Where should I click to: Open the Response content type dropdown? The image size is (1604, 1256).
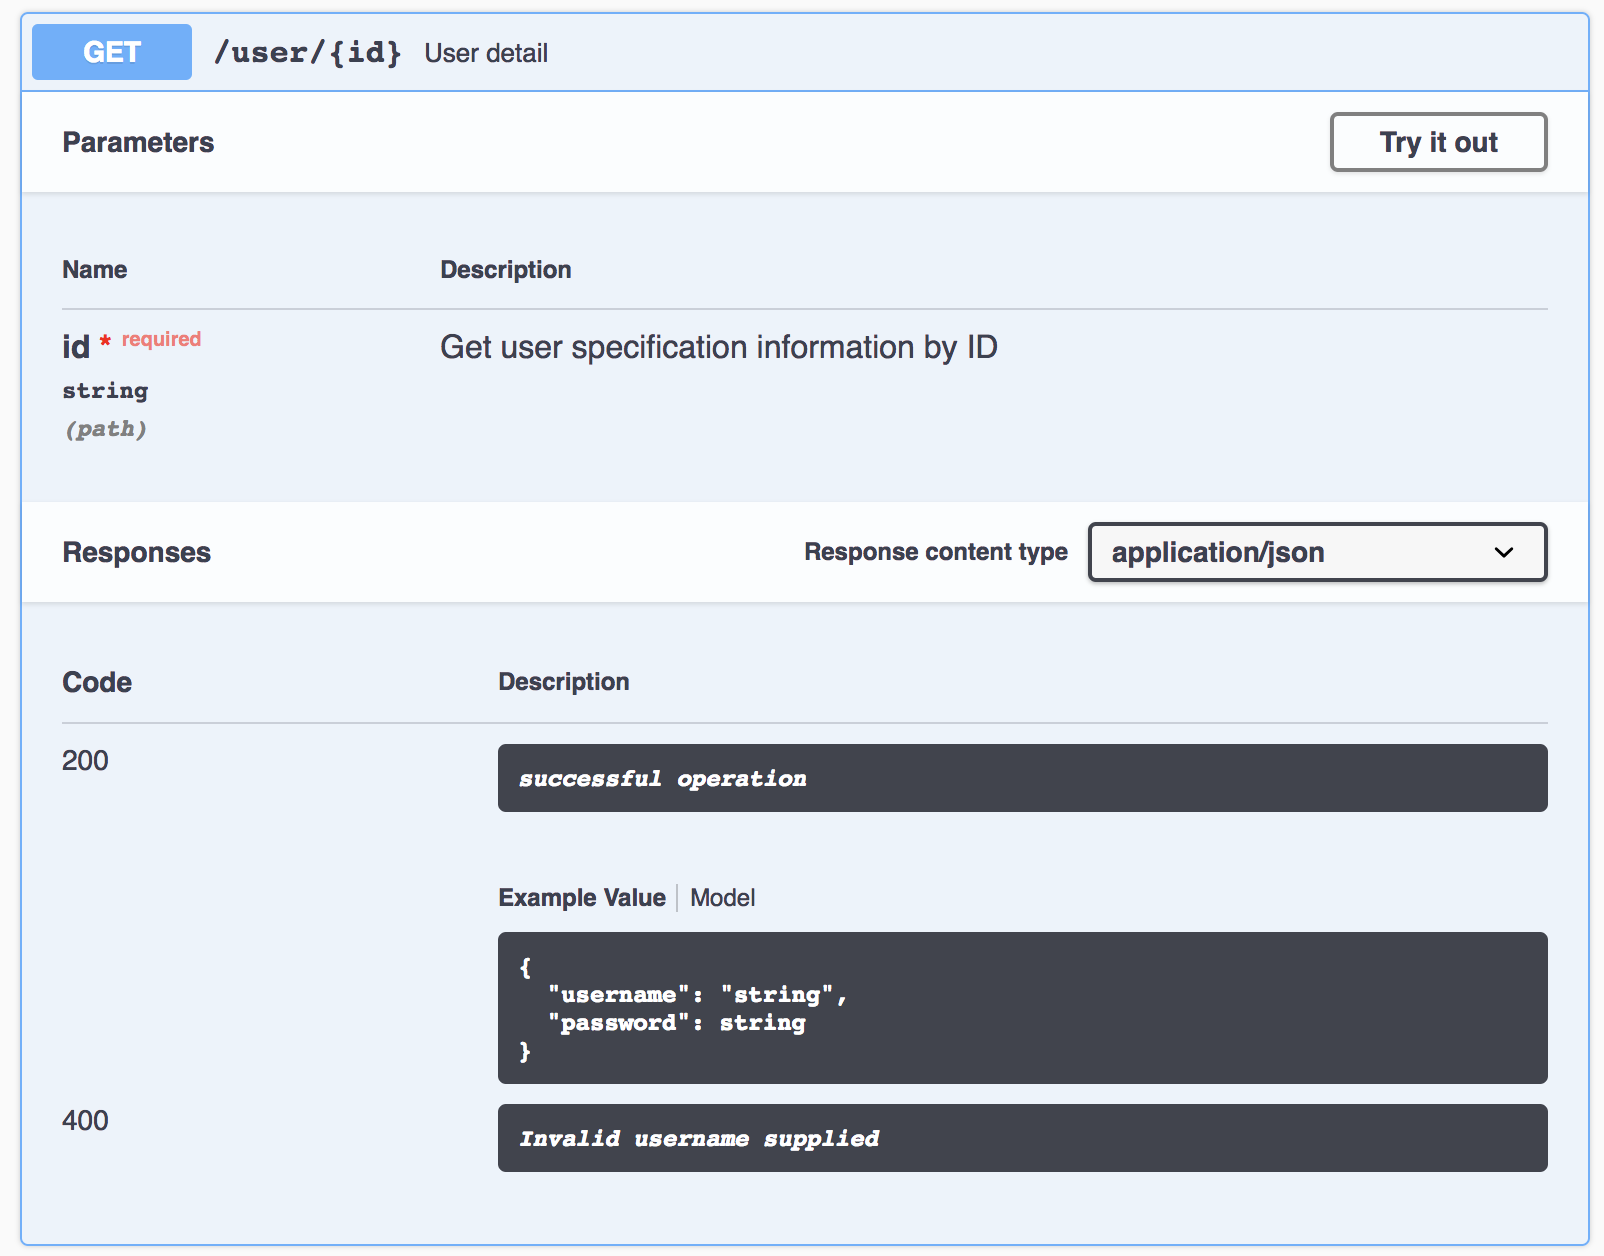click(x=1316, y=552)
